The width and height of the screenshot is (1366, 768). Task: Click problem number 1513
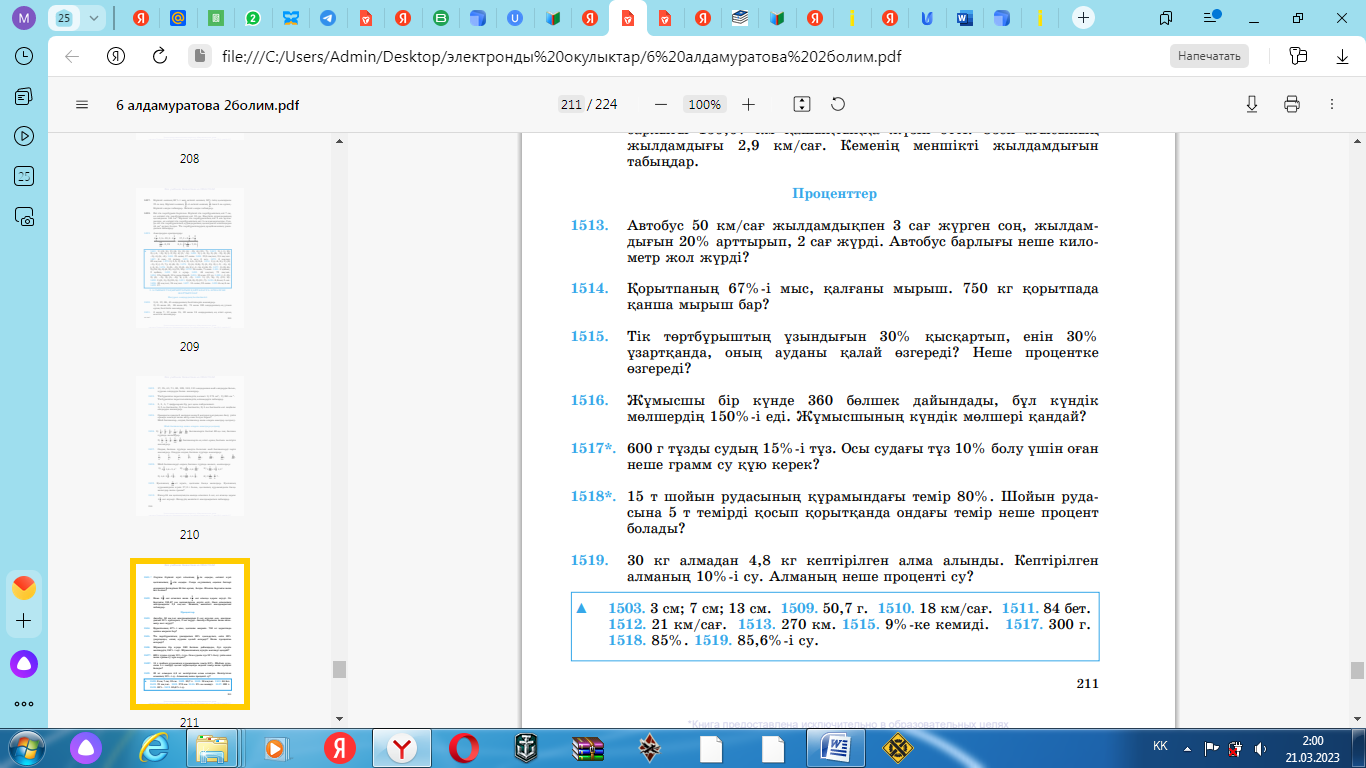[x=590, y=225]
